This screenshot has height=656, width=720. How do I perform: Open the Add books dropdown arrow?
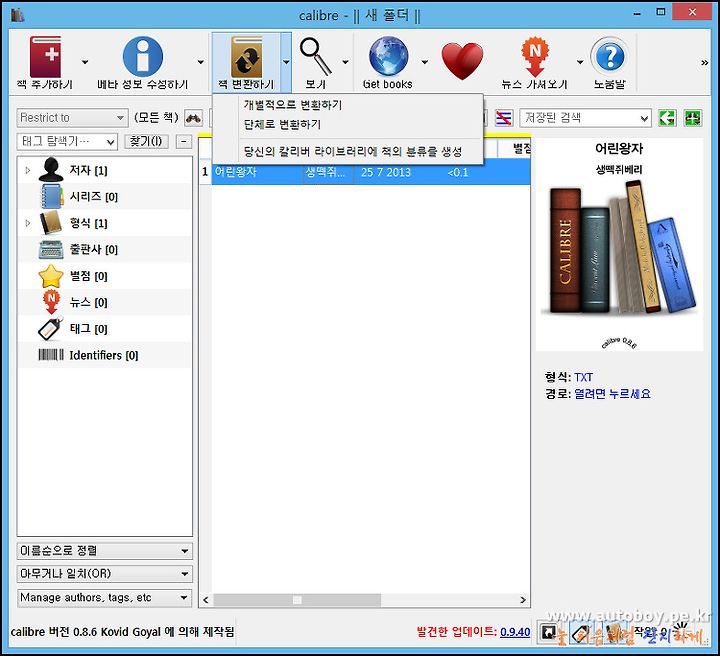pos(85,62)
